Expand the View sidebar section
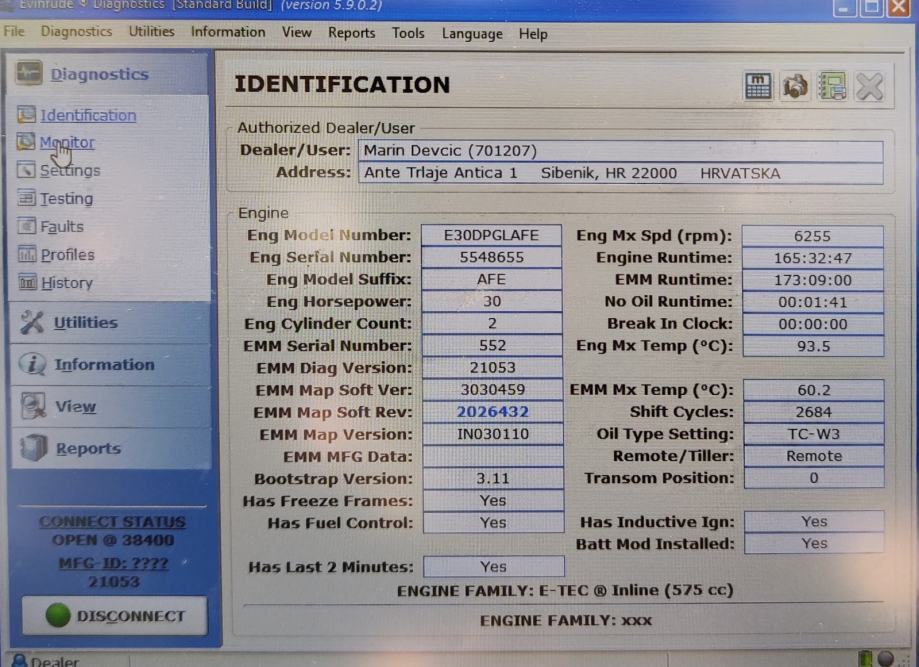919x667 pixels. pyautogui.click(x=75, y=407)
